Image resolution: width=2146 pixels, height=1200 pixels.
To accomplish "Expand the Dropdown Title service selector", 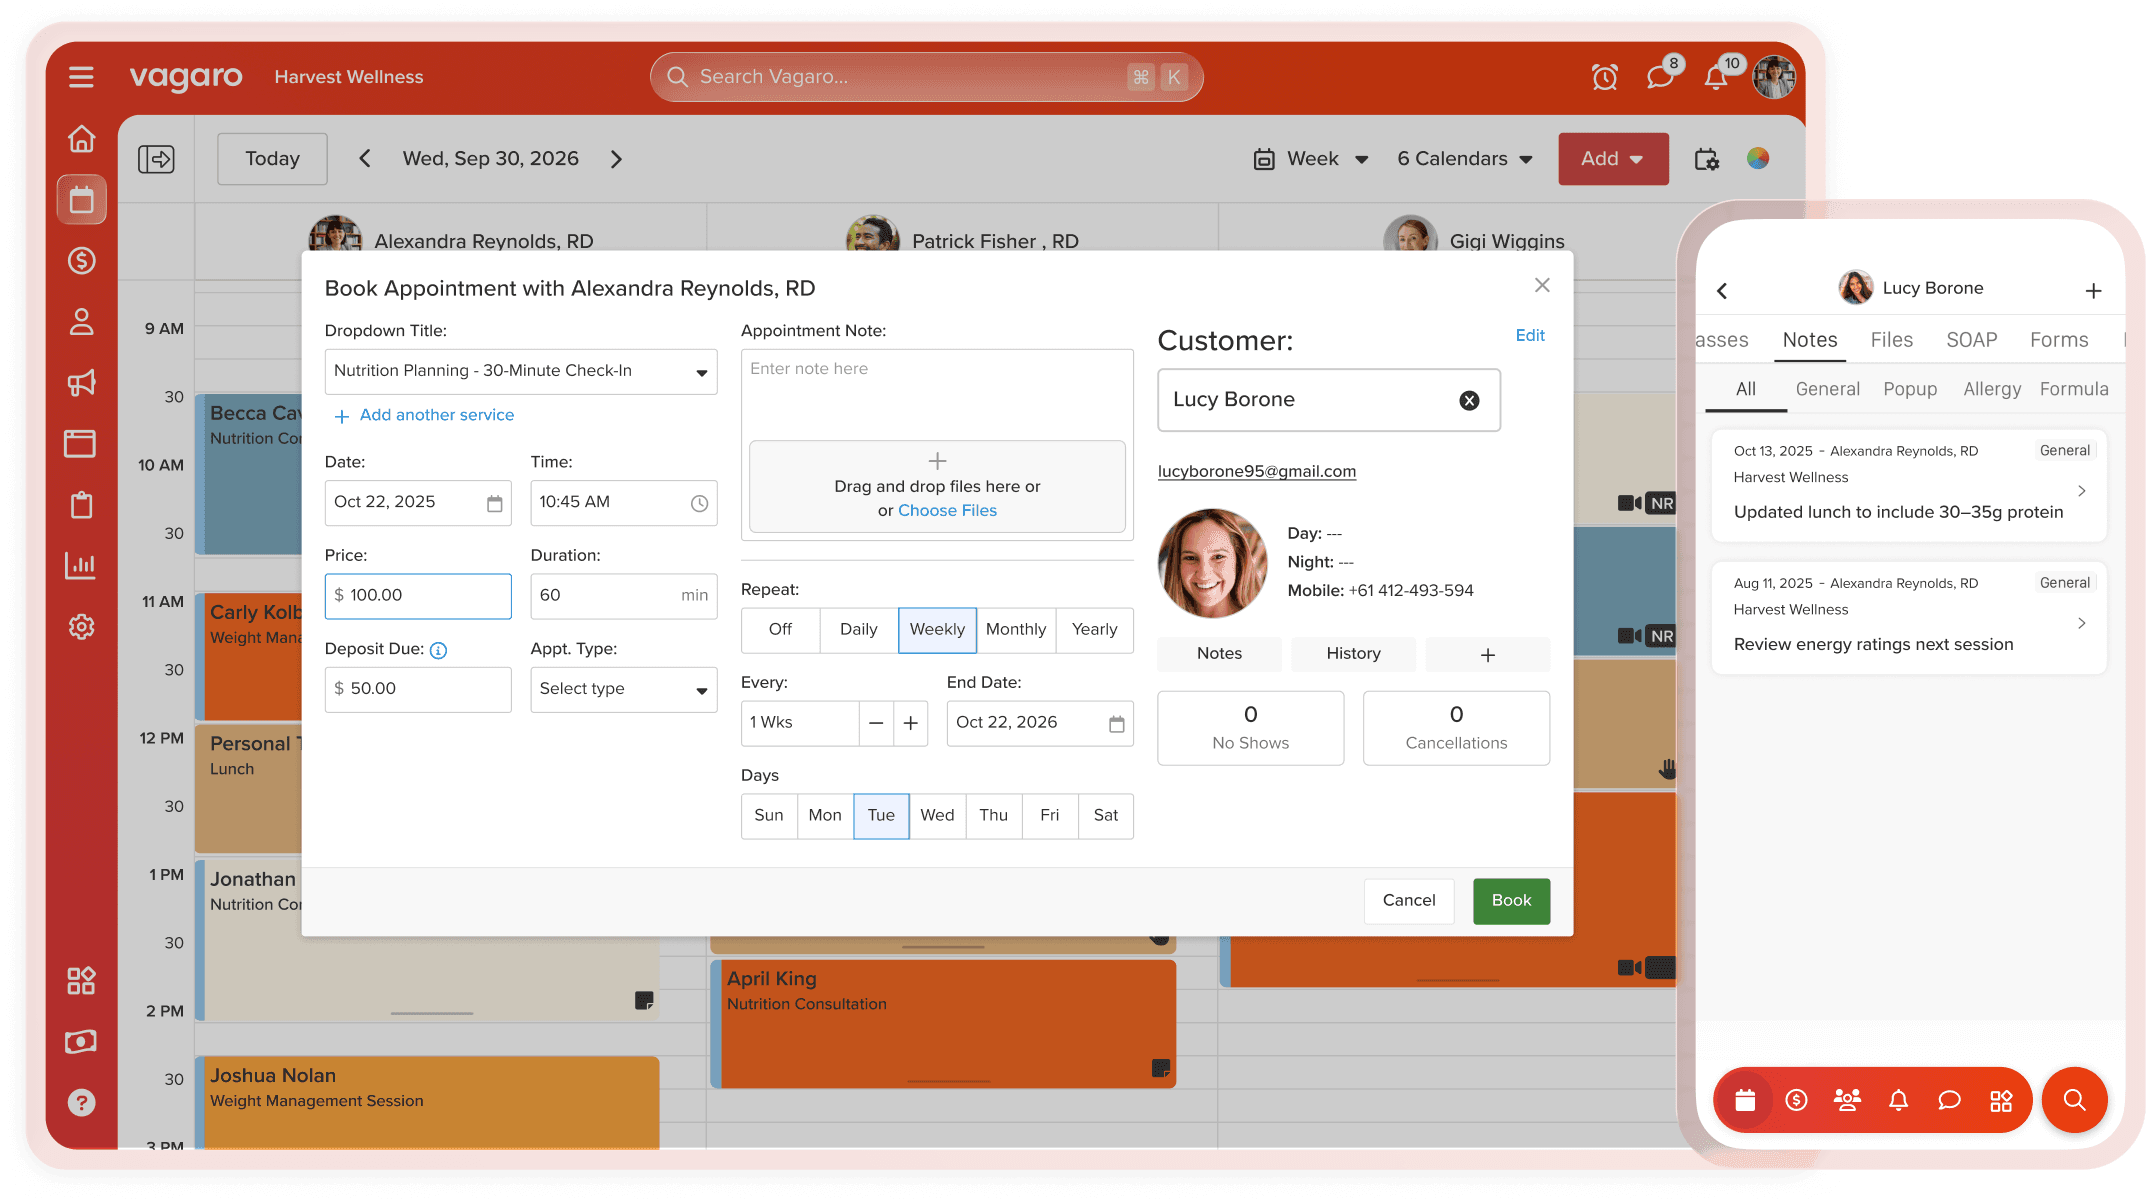I will click(x=521, y=371).
